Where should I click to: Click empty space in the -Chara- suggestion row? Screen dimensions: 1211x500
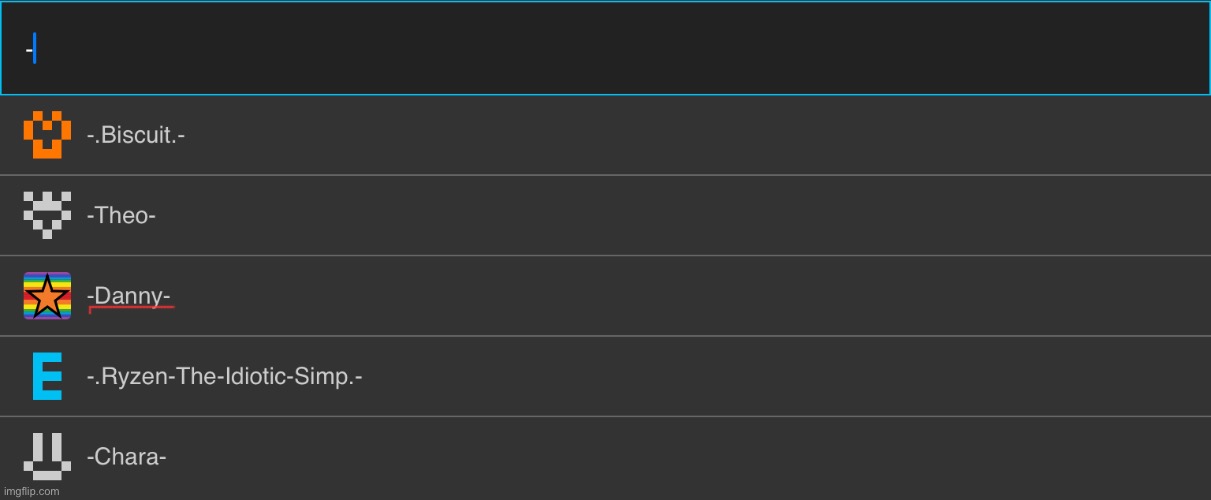(x=700, y=457)
